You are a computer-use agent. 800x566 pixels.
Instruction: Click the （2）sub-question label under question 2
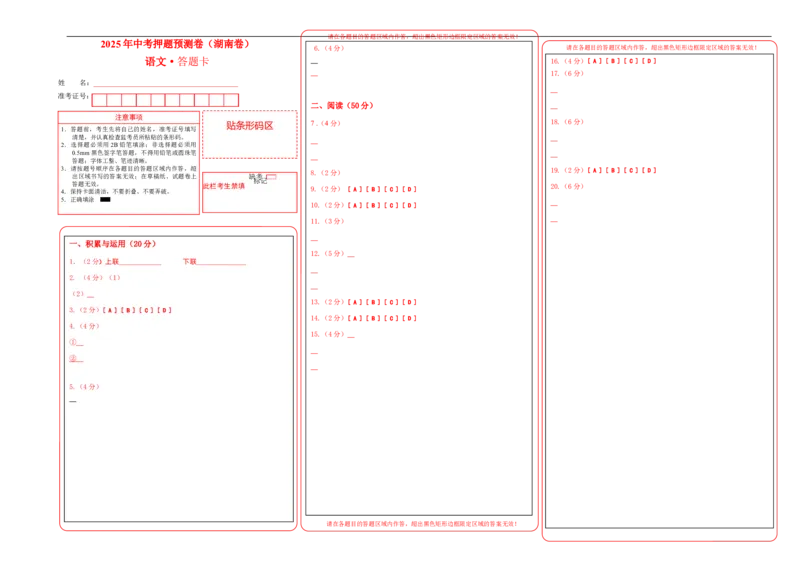coord(78,294)
